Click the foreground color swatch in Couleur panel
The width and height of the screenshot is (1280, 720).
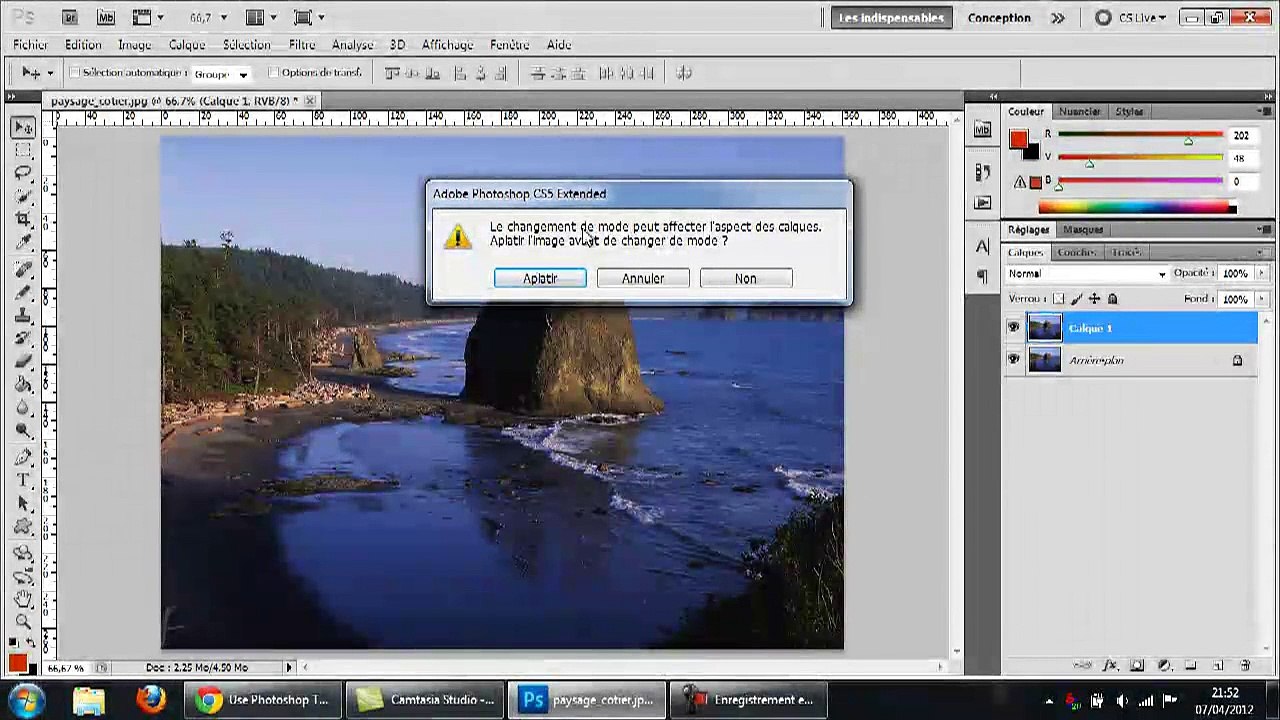[1018, 140]
